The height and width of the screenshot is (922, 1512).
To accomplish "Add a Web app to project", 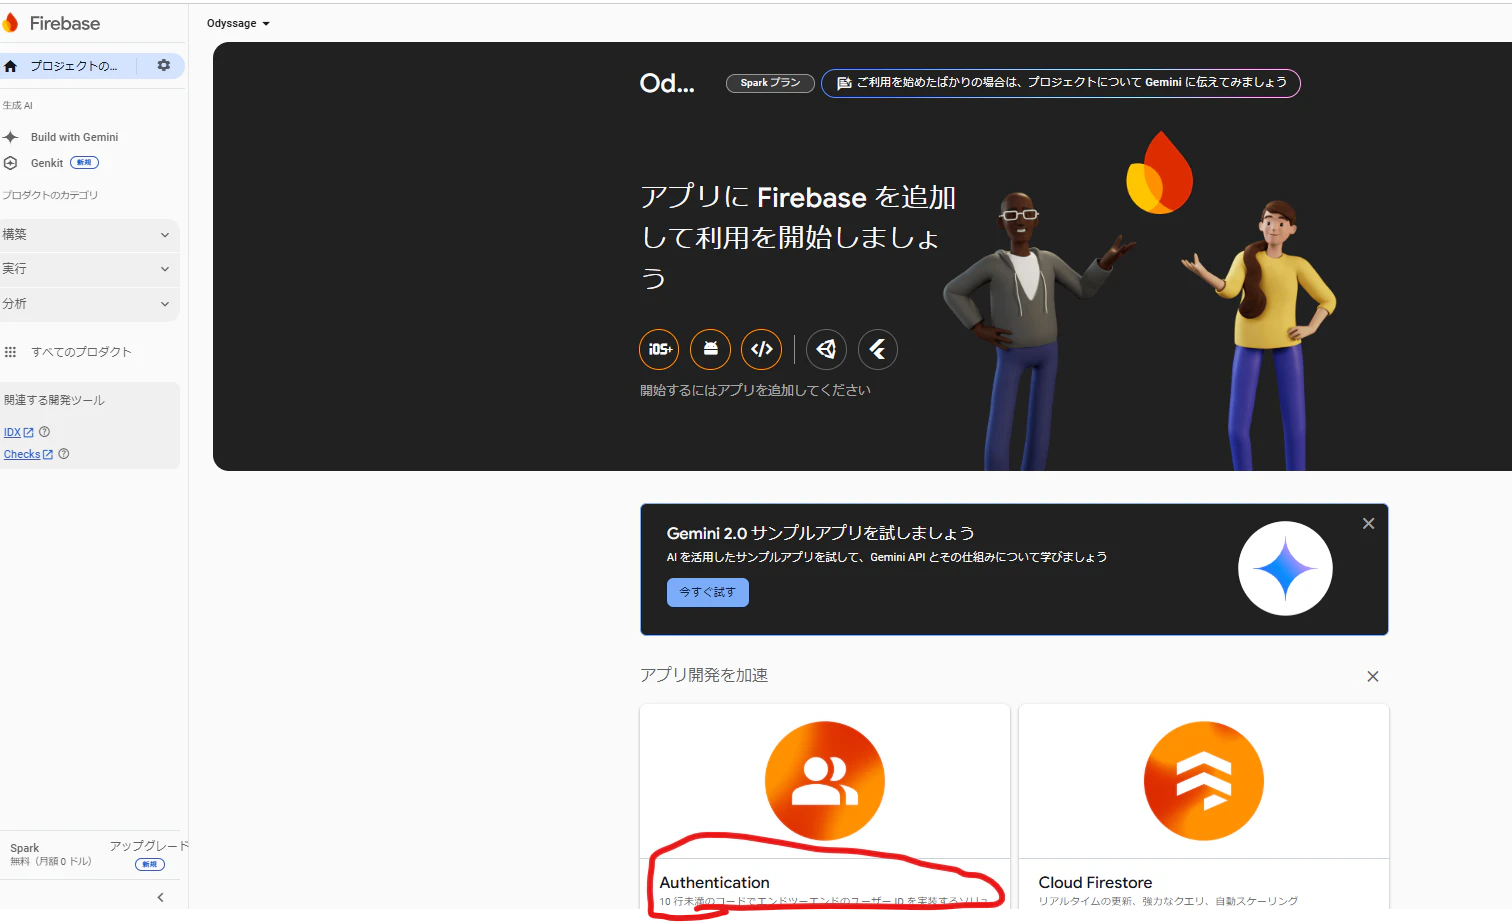I will (761, 349).
